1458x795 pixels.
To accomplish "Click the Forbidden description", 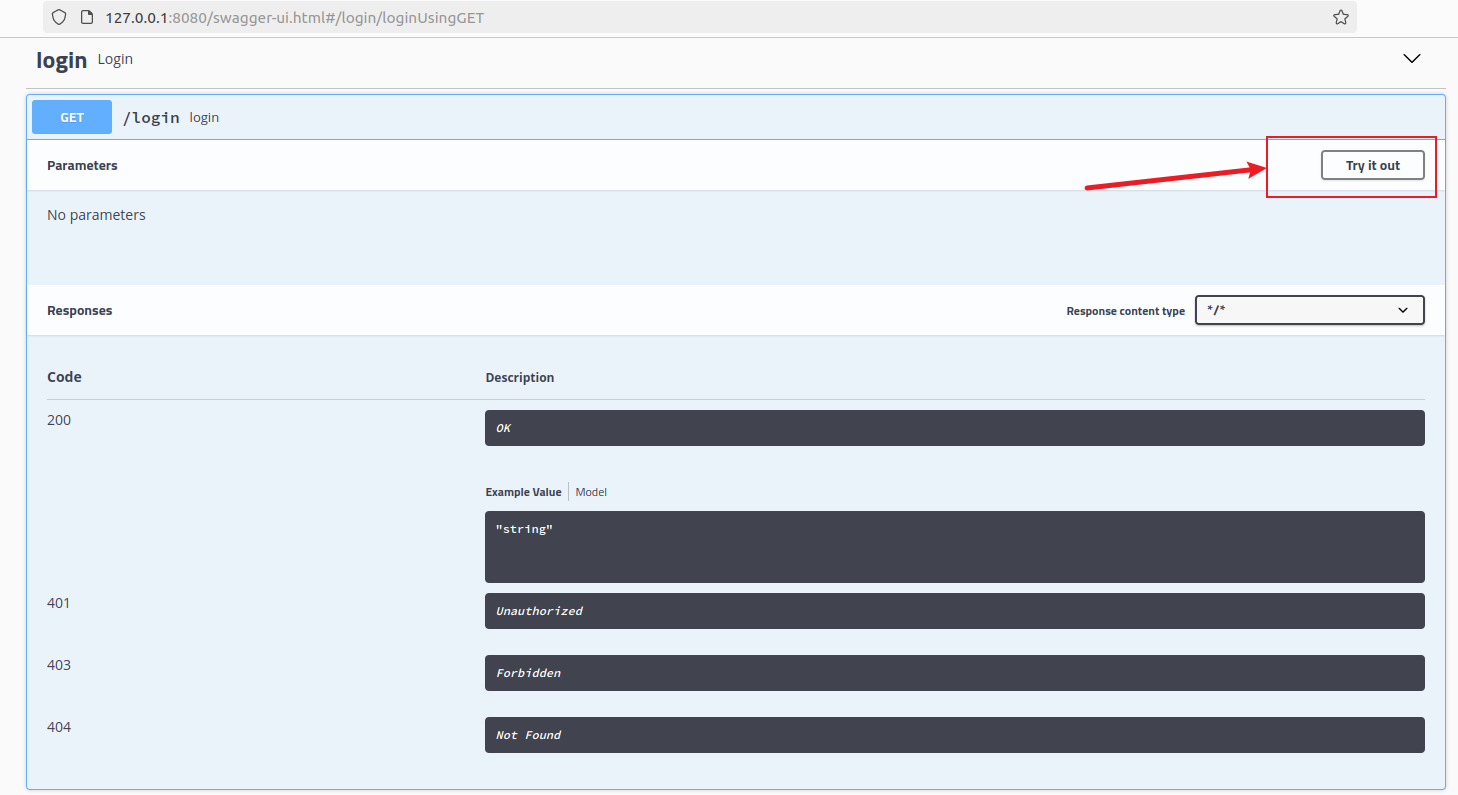I will pyautogui.click(x=954, y=673).
